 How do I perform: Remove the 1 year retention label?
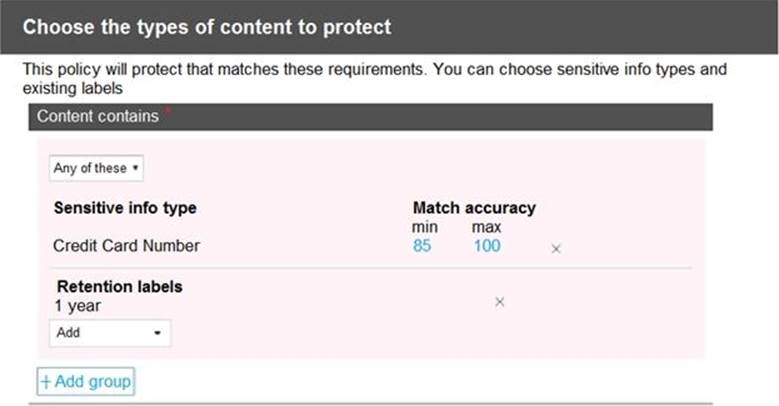coord(500,301)
